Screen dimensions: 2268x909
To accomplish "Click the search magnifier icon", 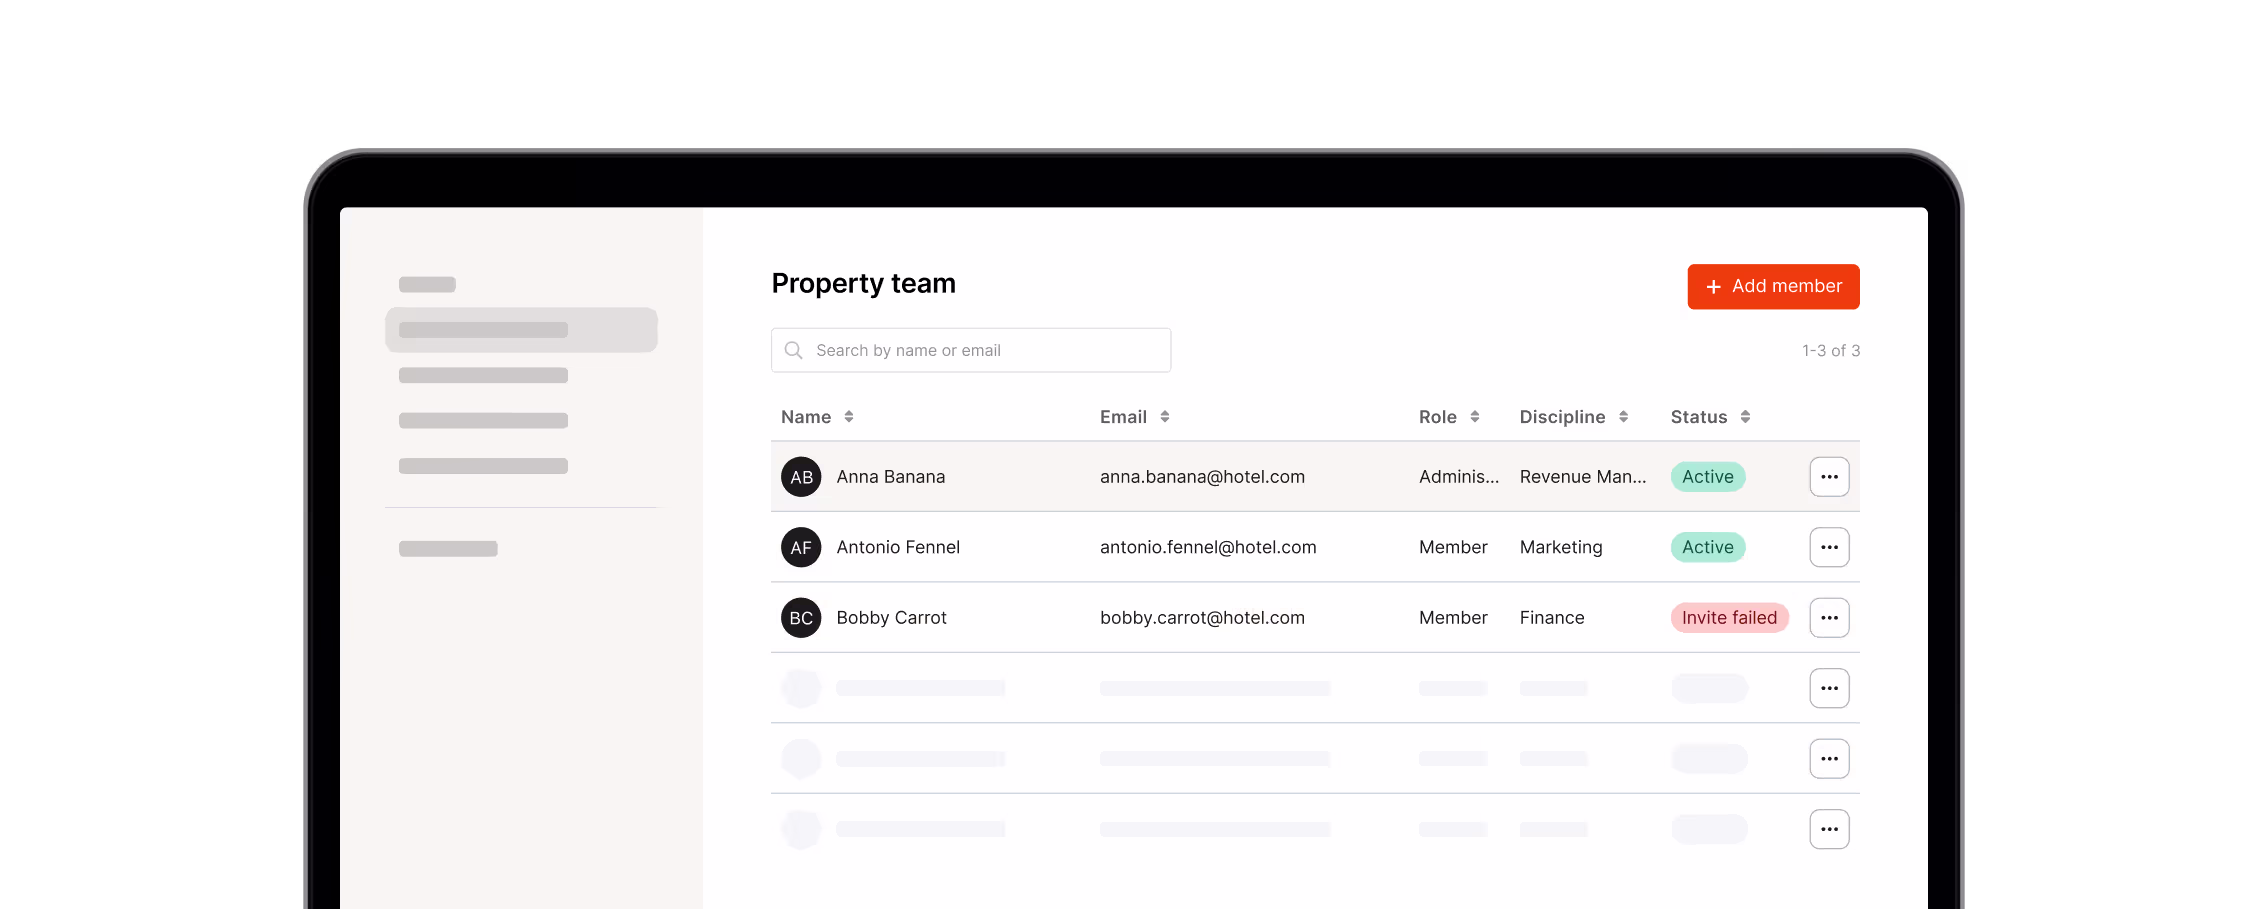I will tap(794, 350).
